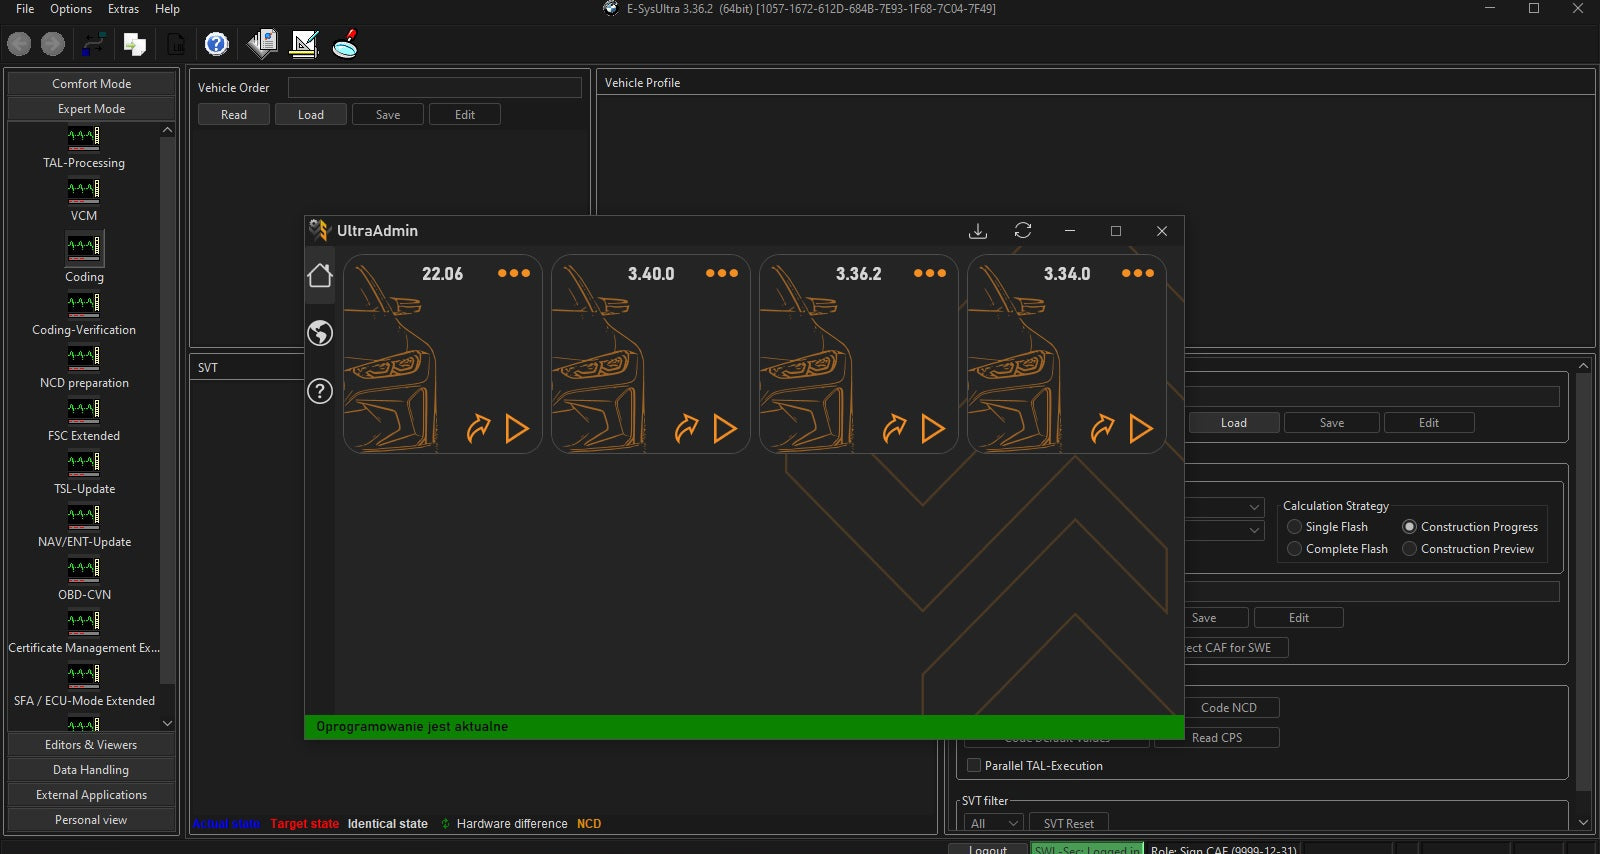Viewport: 1600px width, 854px height.
Task: Click the gray back arrow toolbar icon
Action: [19, 44]
